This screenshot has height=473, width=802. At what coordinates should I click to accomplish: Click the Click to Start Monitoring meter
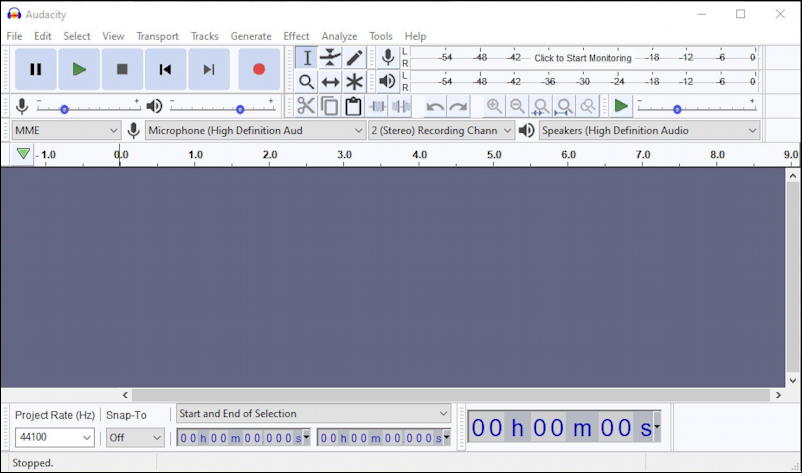(x=583, y=58)
